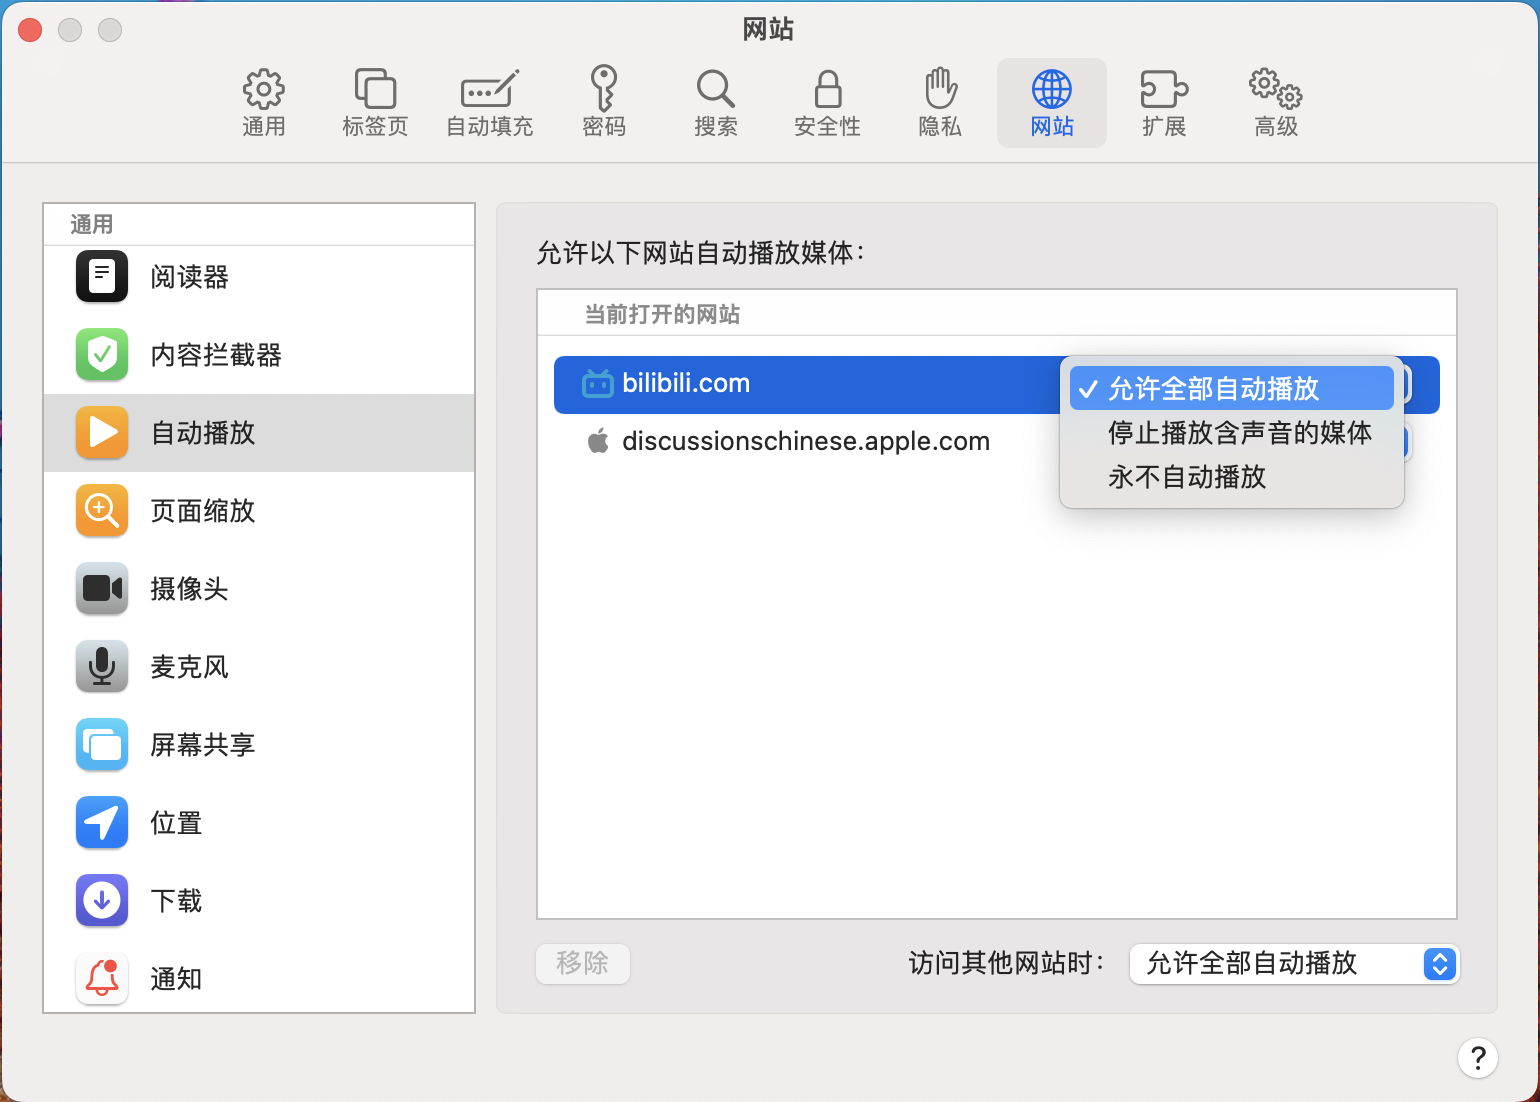Select 停止播放含声音的媒体 in popup menu

(1239, 433)
